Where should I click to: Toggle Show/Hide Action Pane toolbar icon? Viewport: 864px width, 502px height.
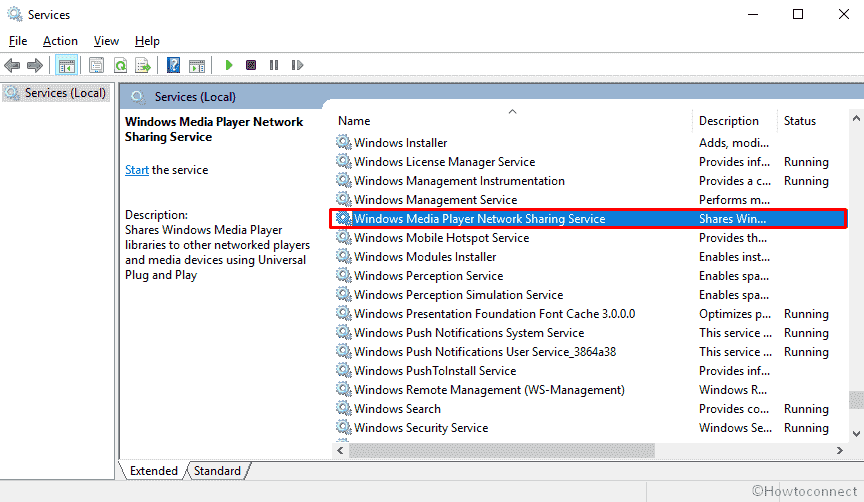click(197, 66)
